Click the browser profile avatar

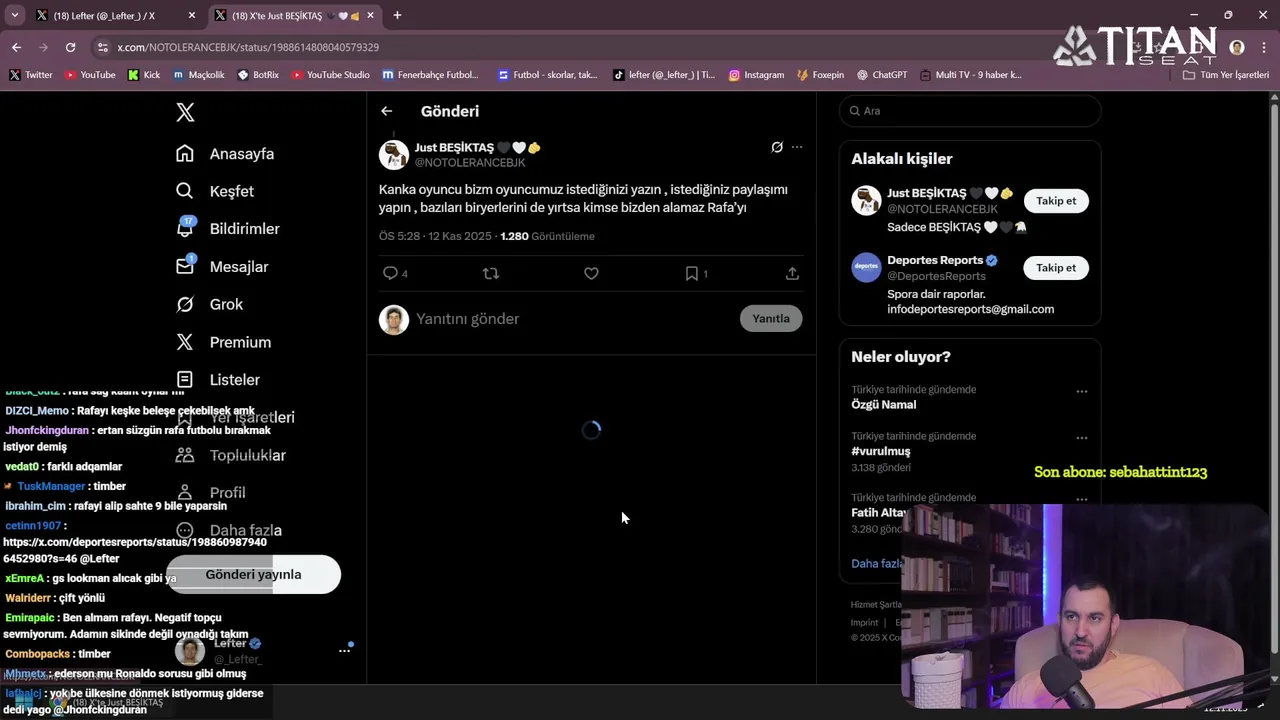pos(1237,47)
